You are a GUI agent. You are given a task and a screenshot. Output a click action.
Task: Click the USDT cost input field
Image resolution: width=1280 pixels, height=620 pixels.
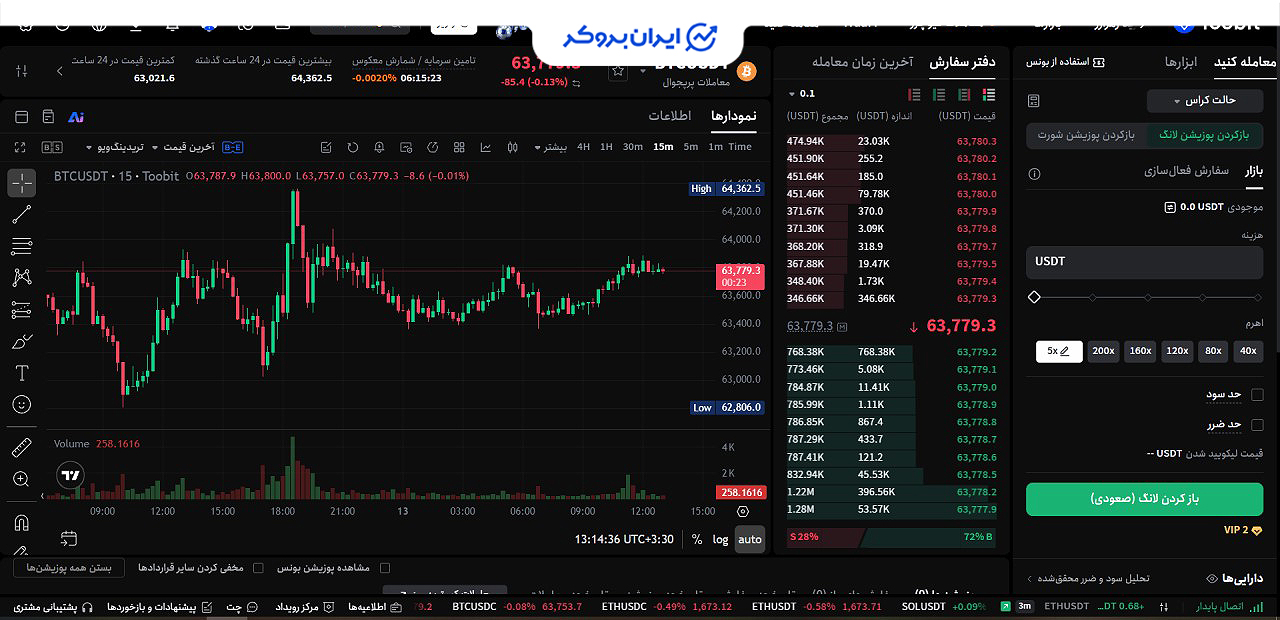tap(1144, 262)
